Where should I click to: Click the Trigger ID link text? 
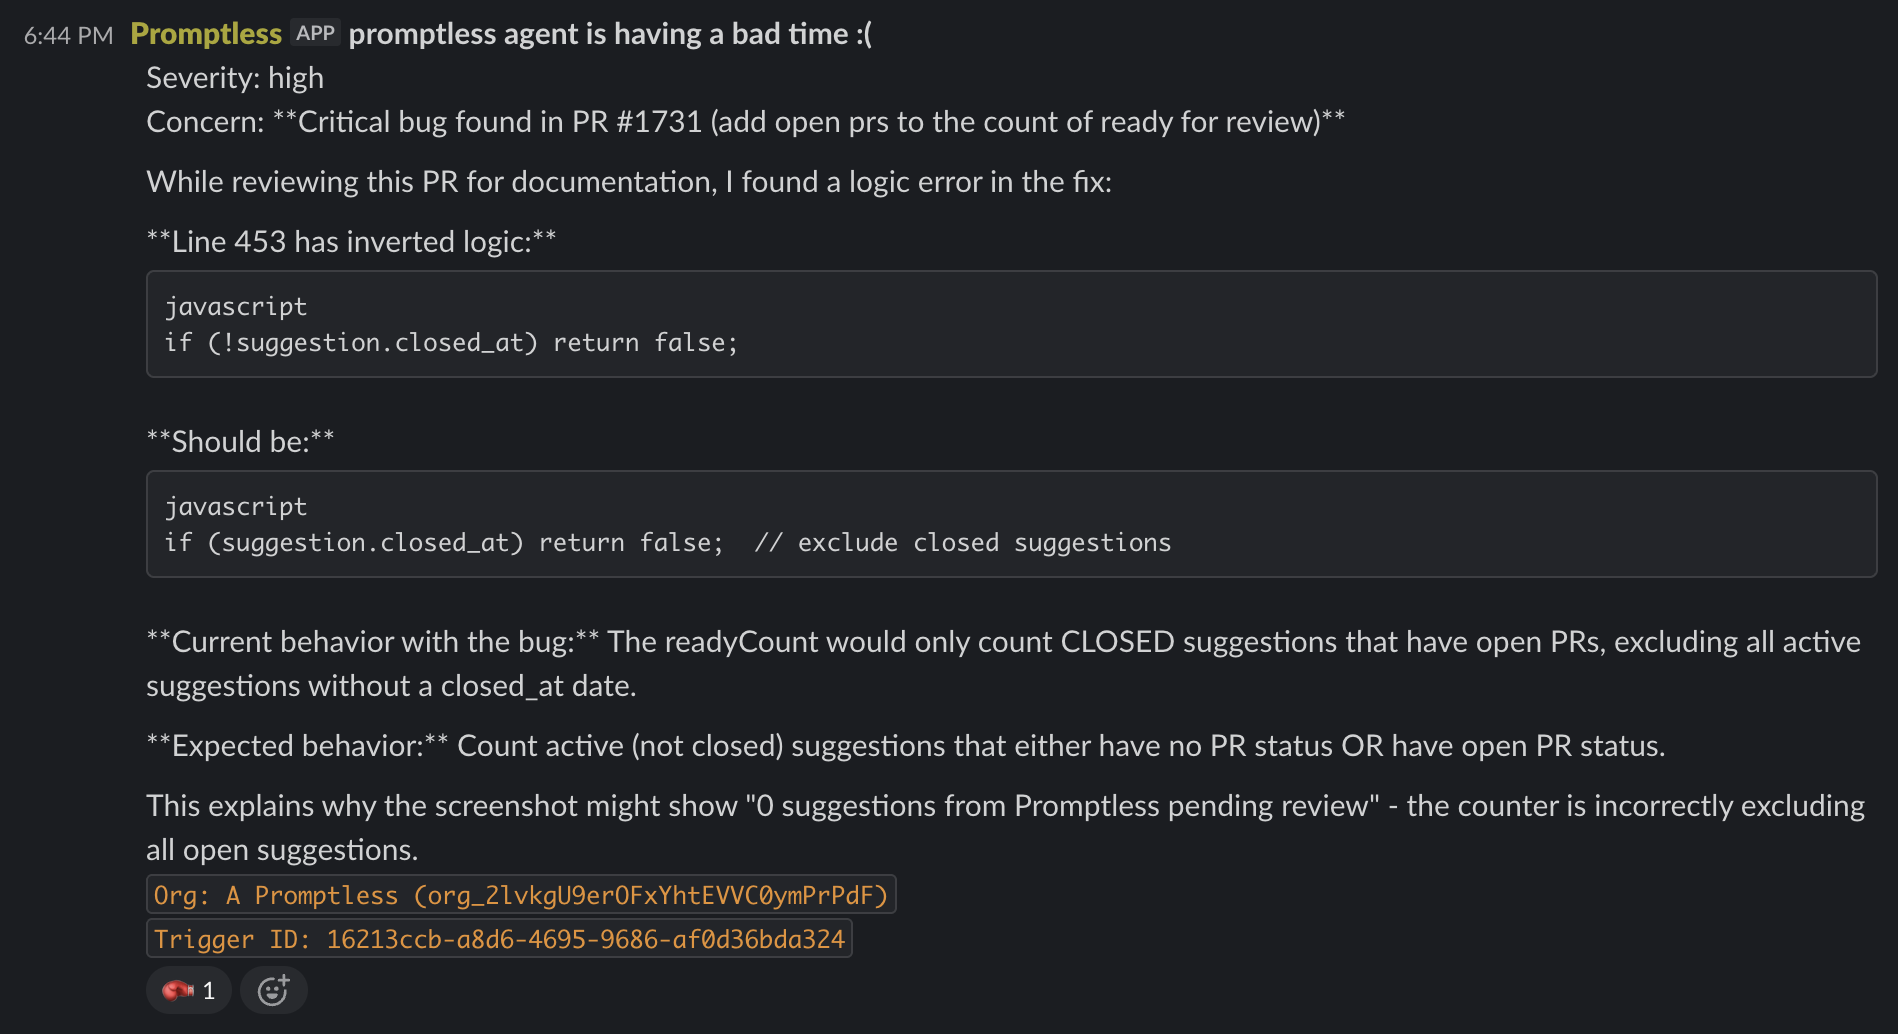499,939
